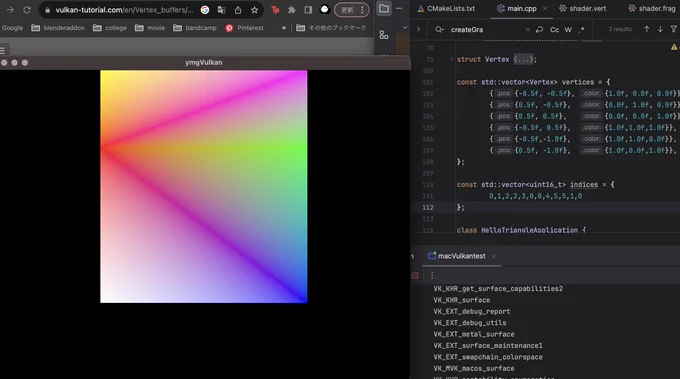Click the new line icon in search
This screenshot has height=379, width=680.
[539, 29]
